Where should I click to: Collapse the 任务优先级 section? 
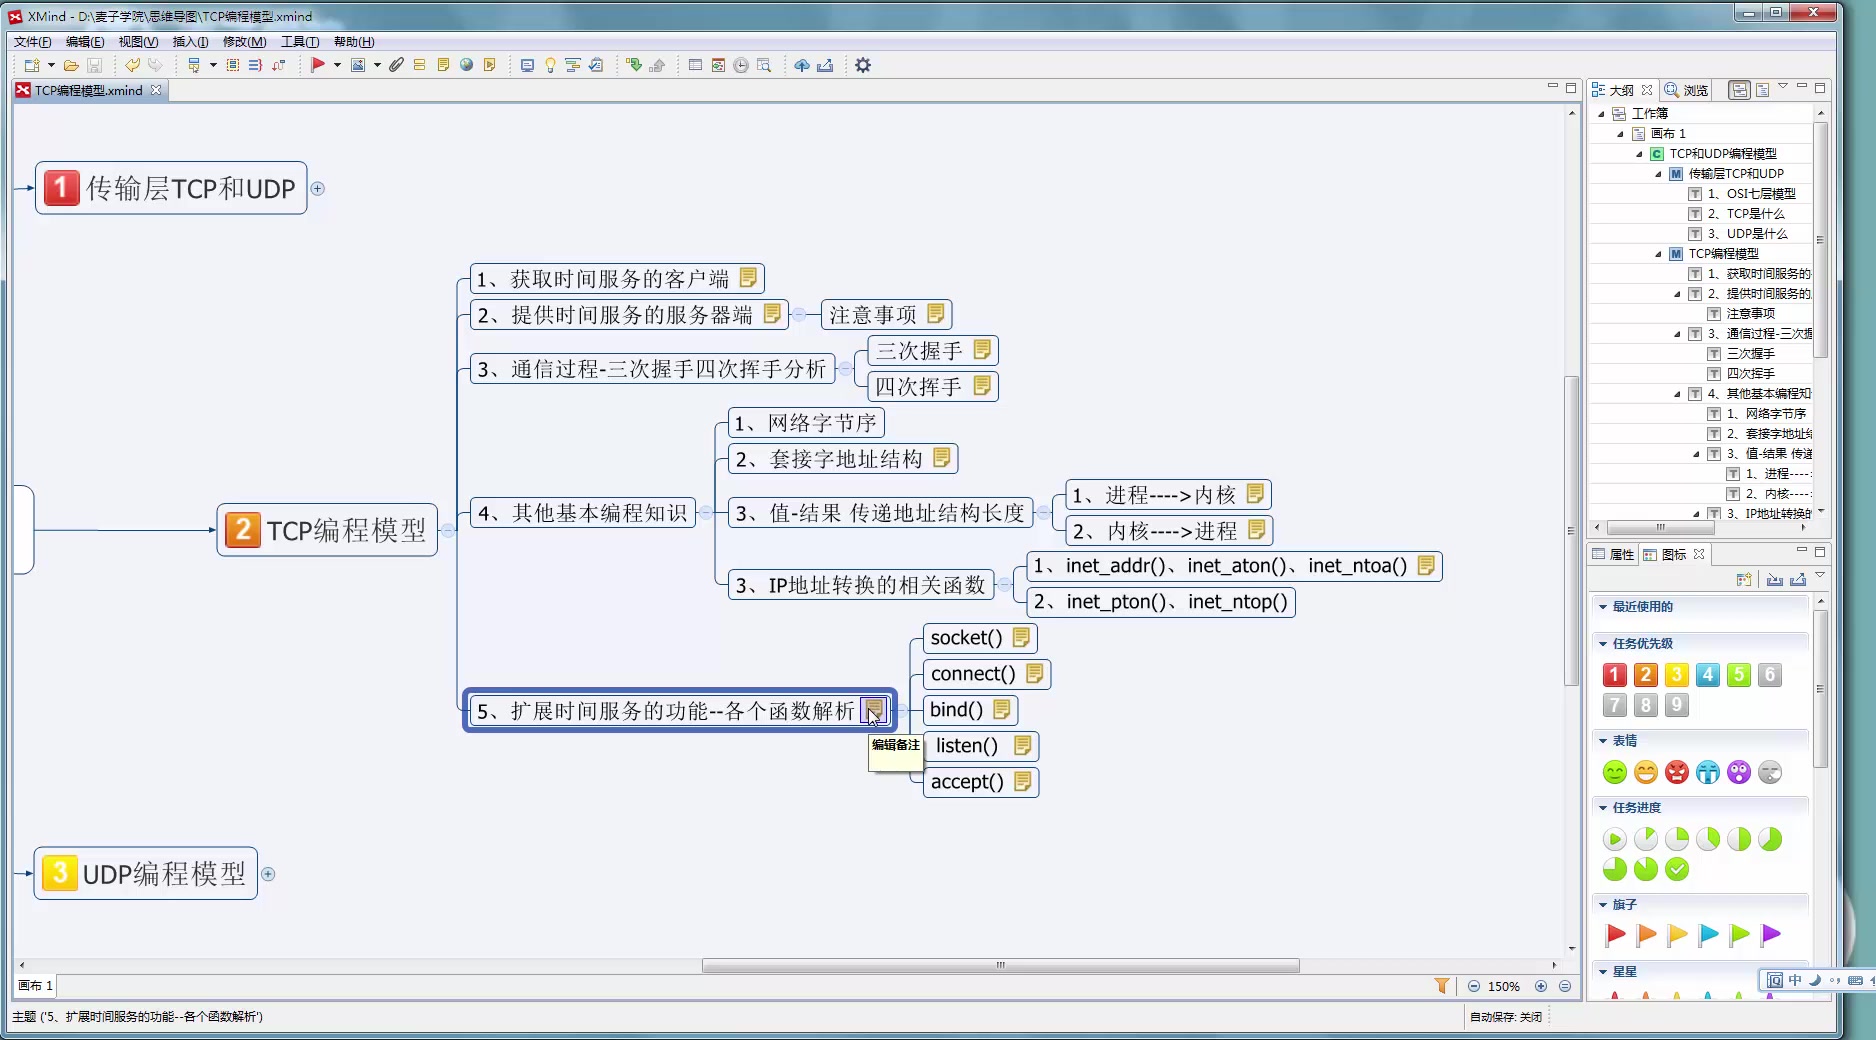tap(1604, 643)
